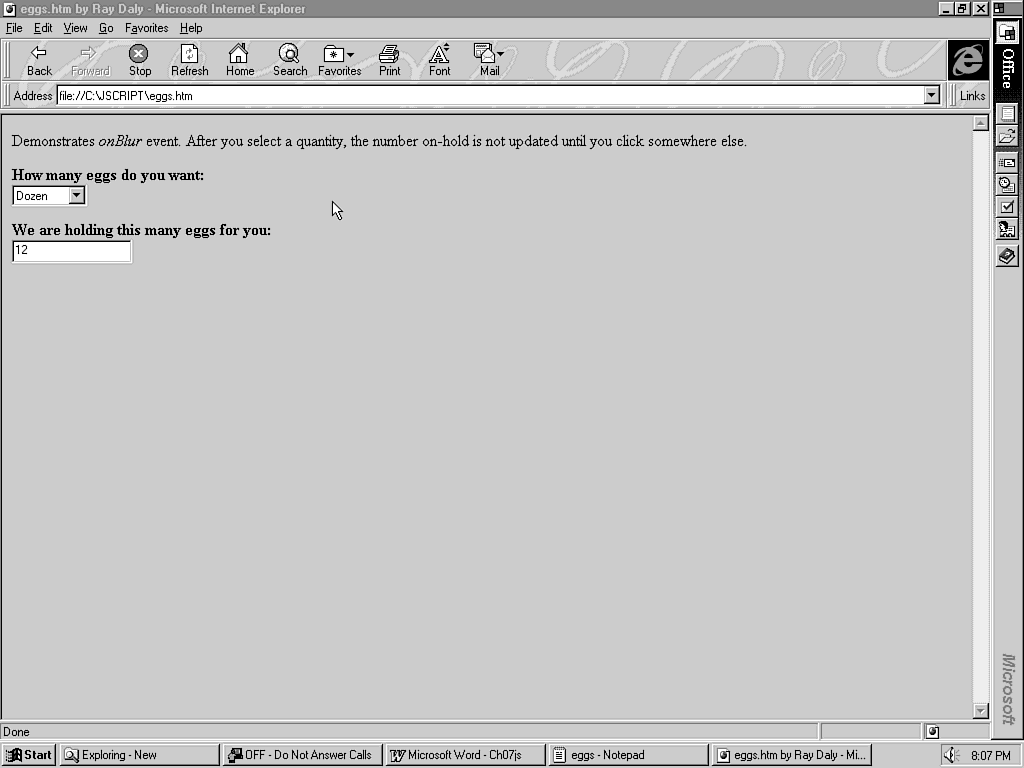Screen dimensions: 1024x768
Task: Add a Task via the shortcut bar checkmark icon
Action: coord(1008,208)
